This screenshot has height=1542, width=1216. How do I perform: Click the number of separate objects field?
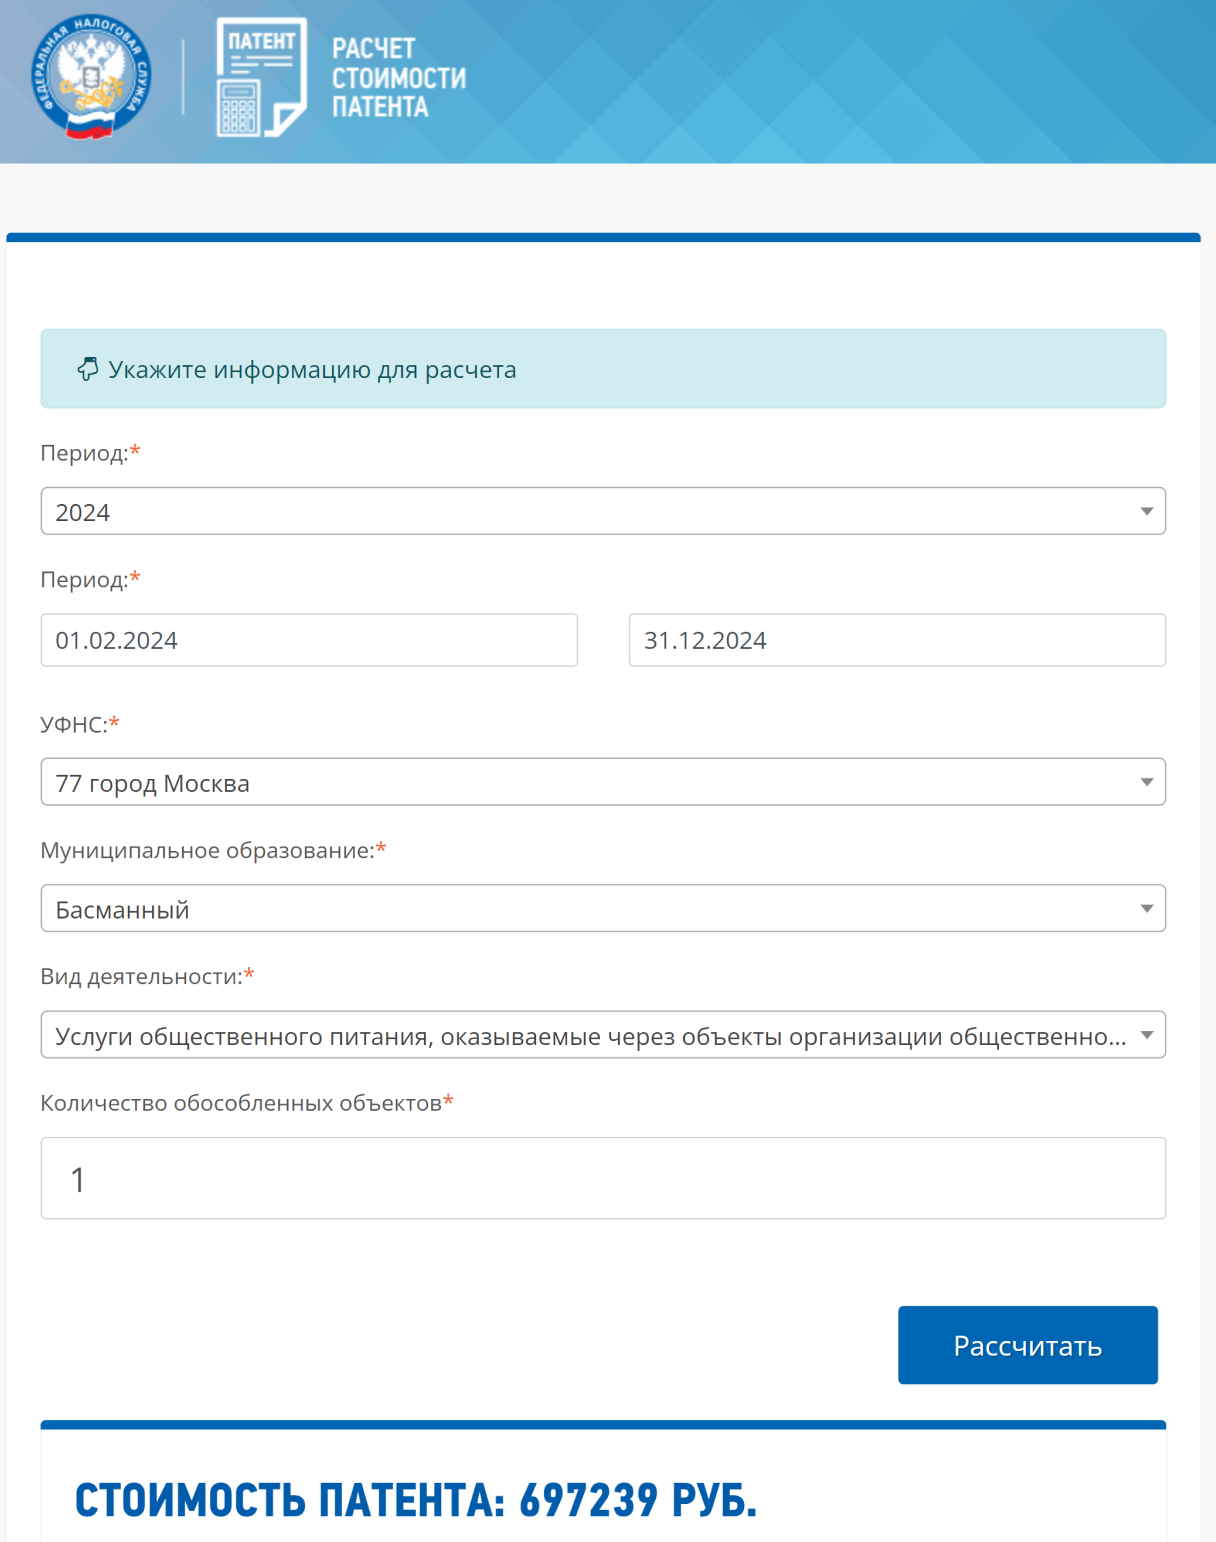pyautogui.click(x=602, y=1178)
